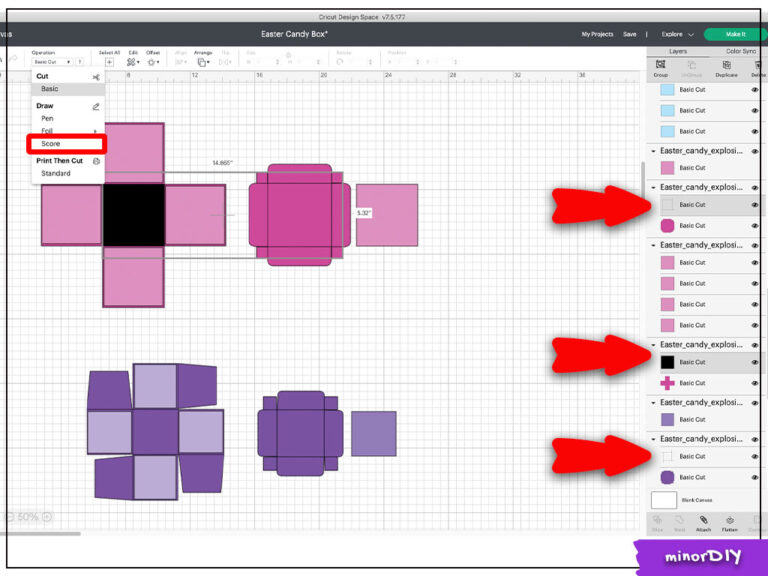This screenshot has height=576, width=768.
Task: Click the Blank Canvas white swatch
Action: point(664,501)
